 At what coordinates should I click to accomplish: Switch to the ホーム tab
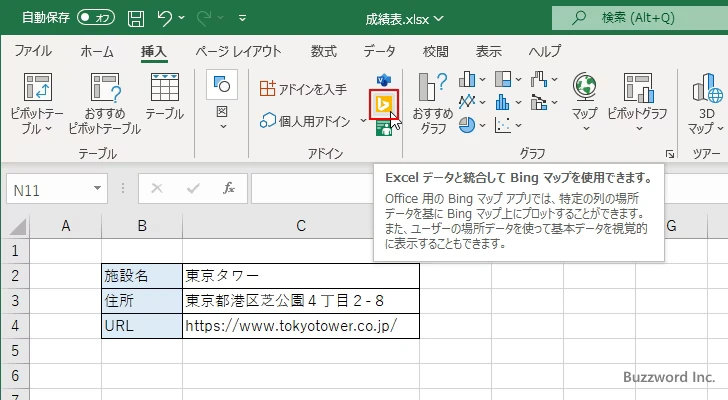97,51
